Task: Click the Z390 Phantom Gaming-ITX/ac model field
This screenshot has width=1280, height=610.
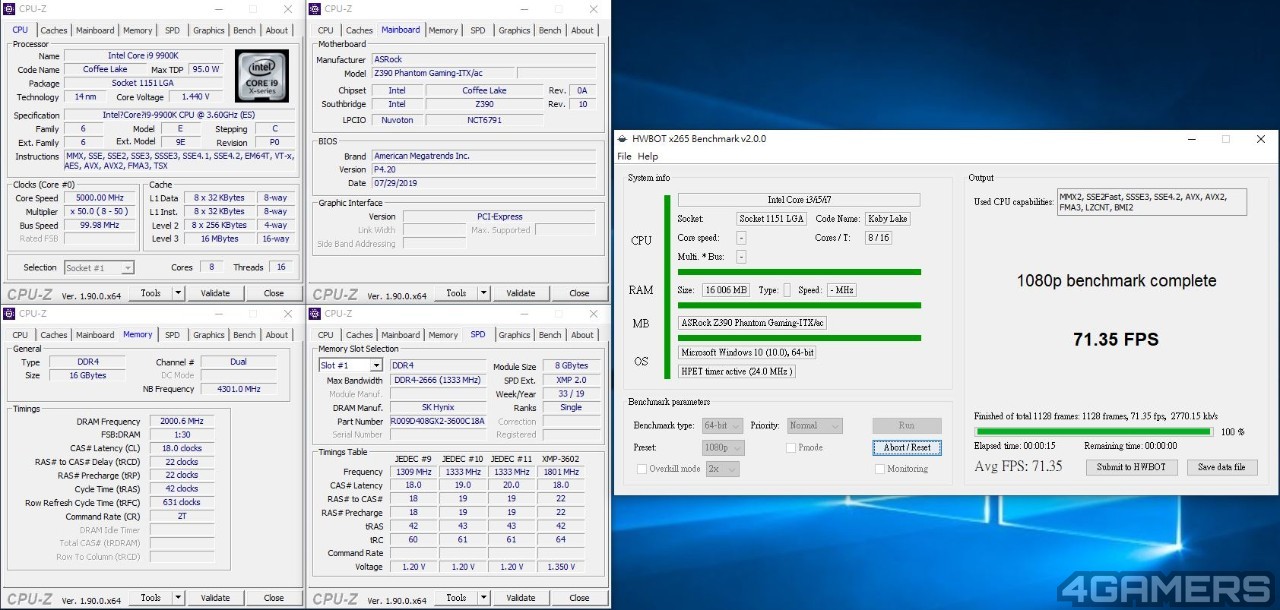Action: [x=443, y=73]
